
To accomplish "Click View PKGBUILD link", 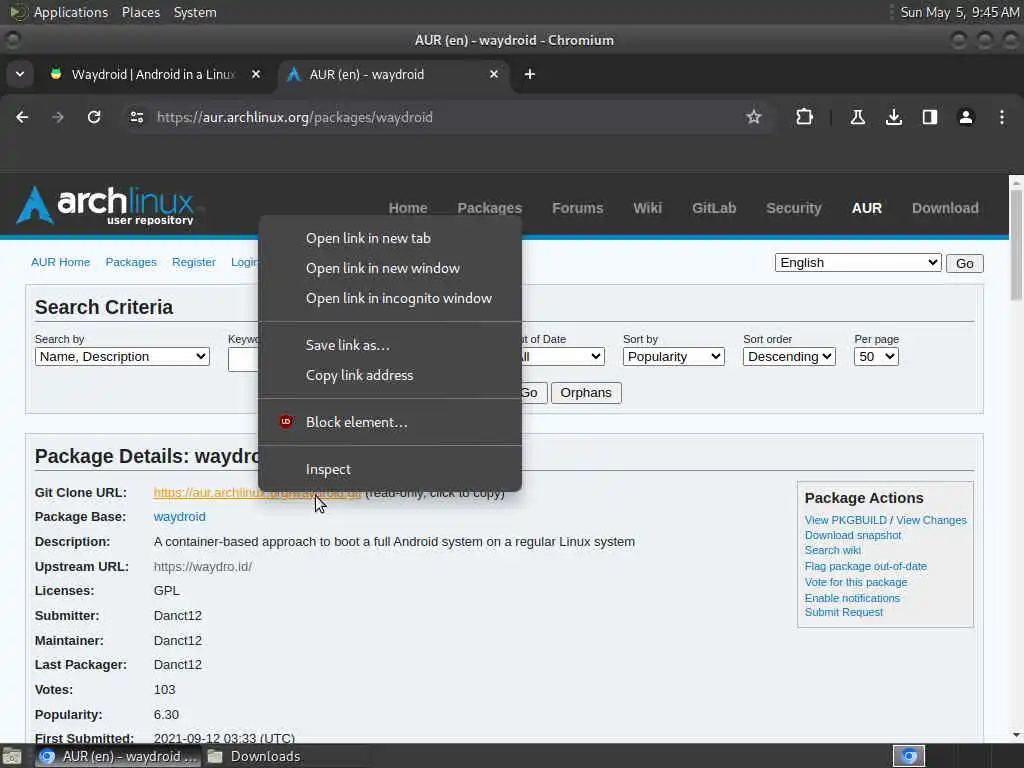I will tap(846, 520).
